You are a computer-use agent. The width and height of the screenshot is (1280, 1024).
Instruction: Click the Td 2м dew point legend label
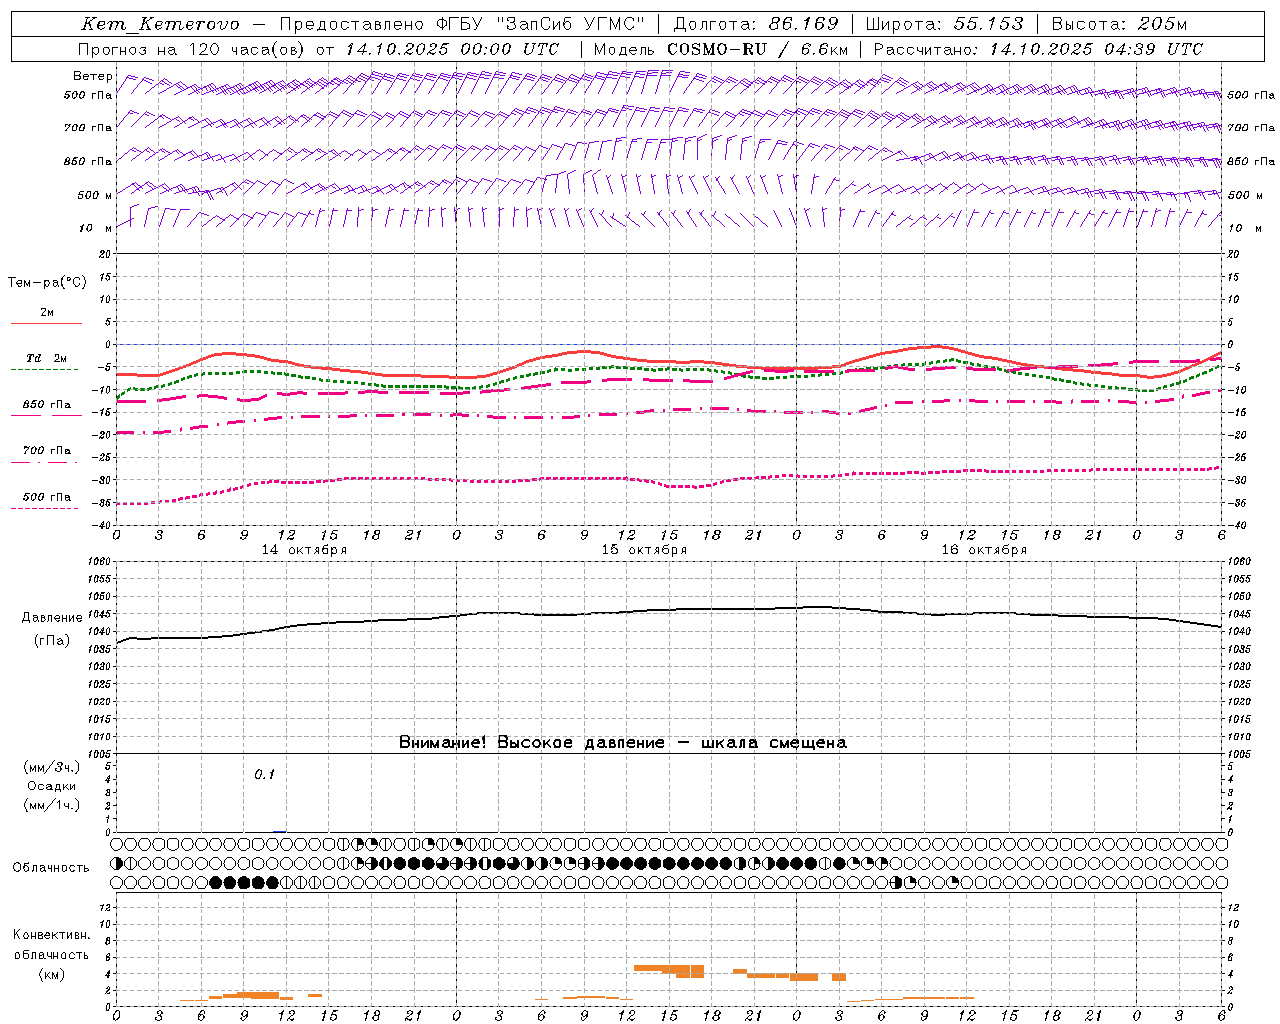click(x=46, y=358)
